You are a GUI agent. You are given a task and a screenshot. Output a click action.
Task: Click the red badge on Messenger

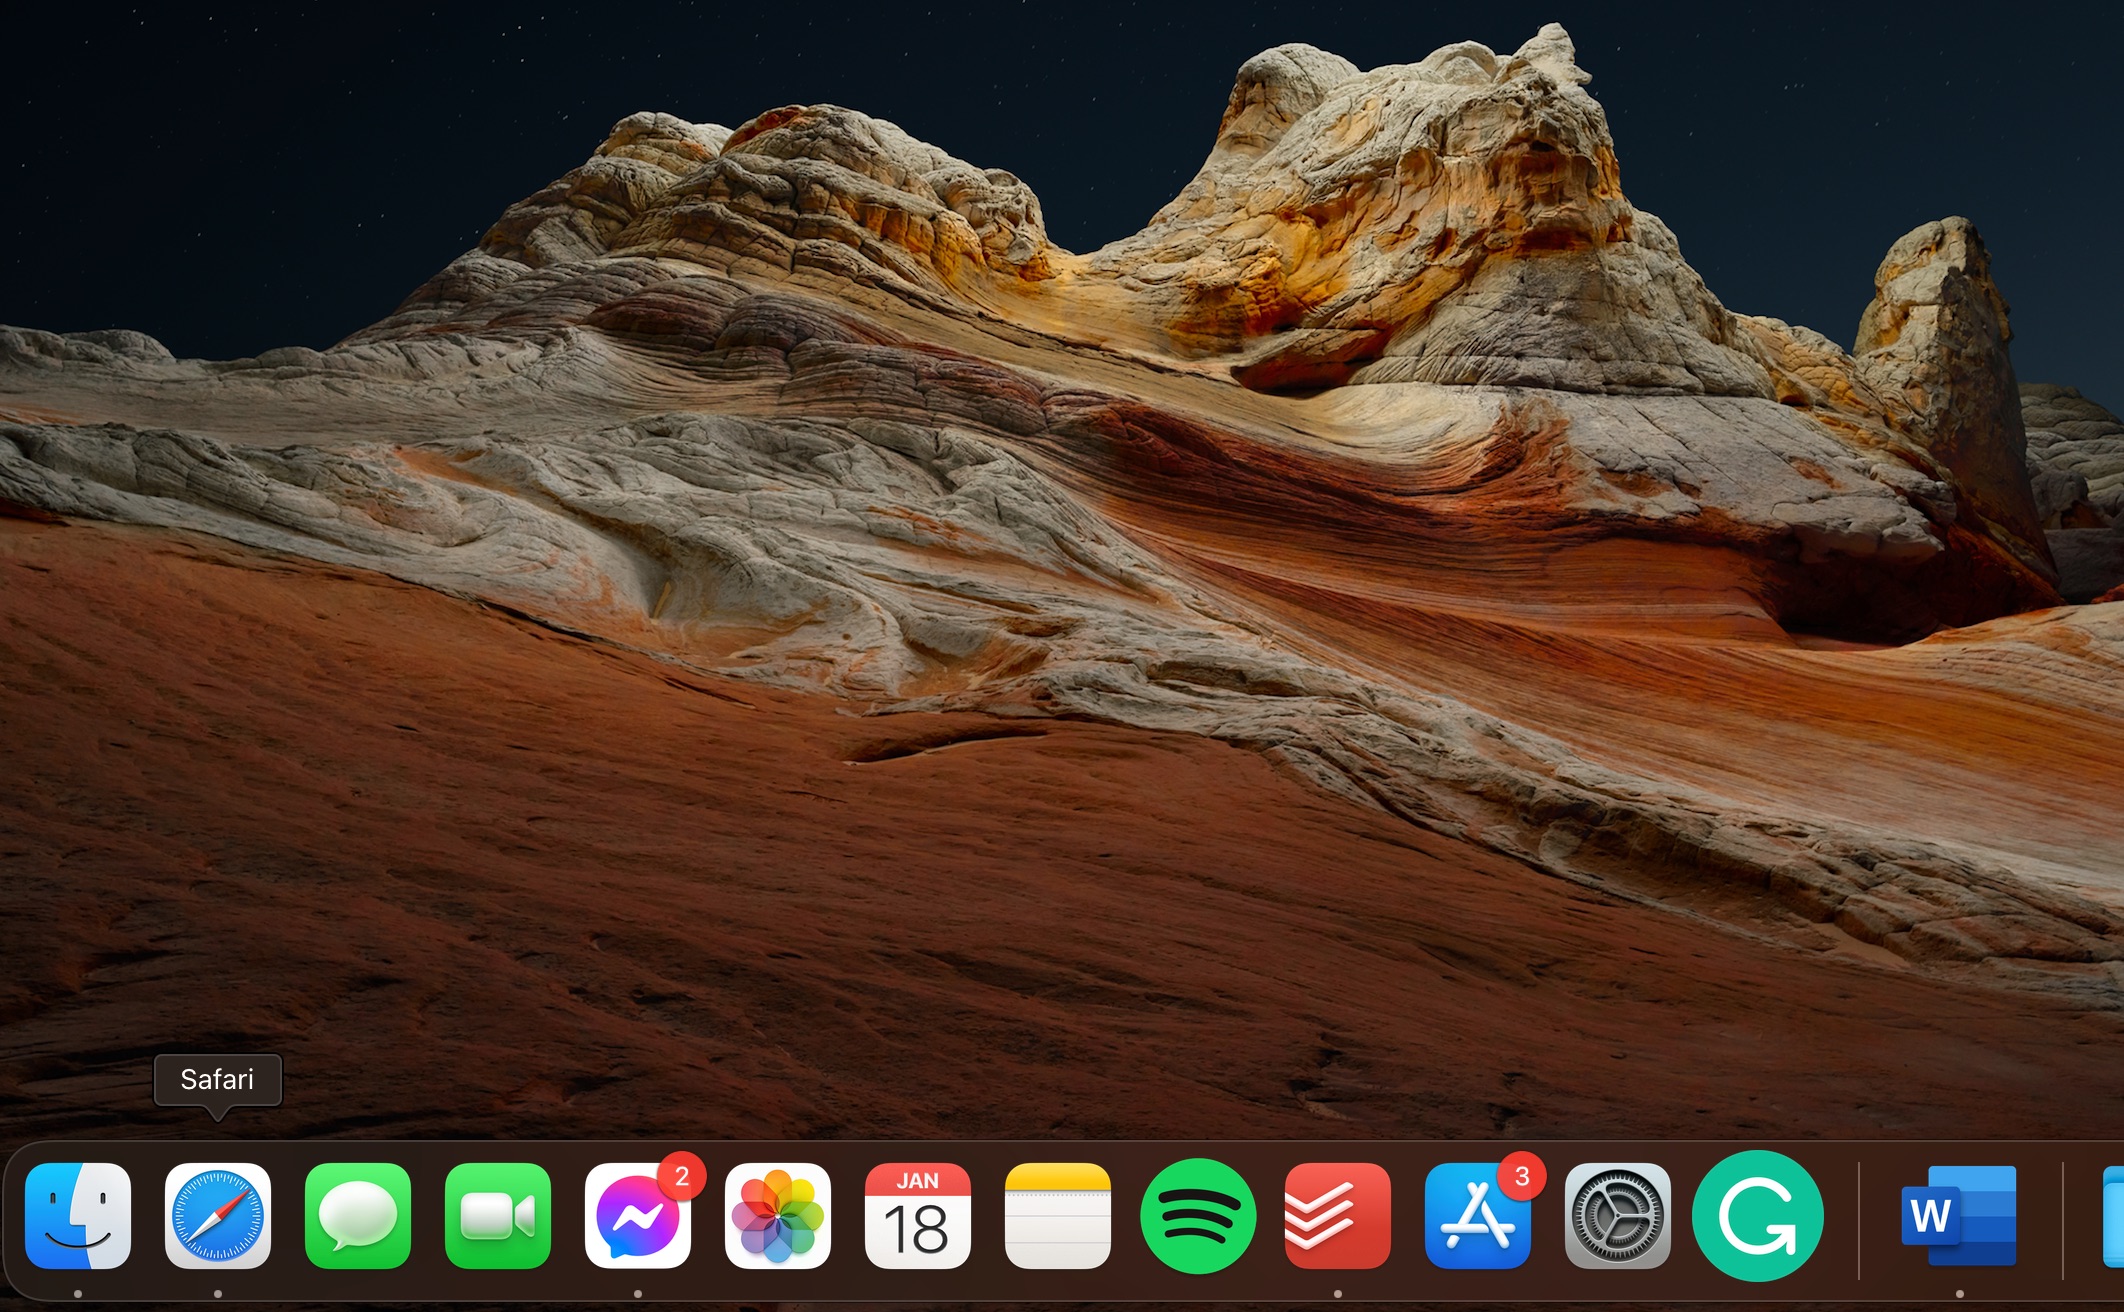(682, 1177)
